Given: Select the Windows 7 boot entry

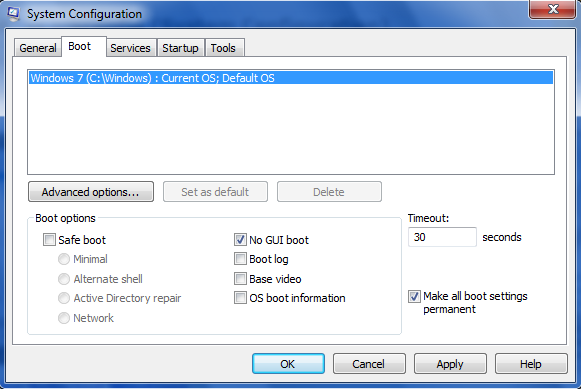Looking at the screenshot, I should pyautogui.click(x=291, y=78).
